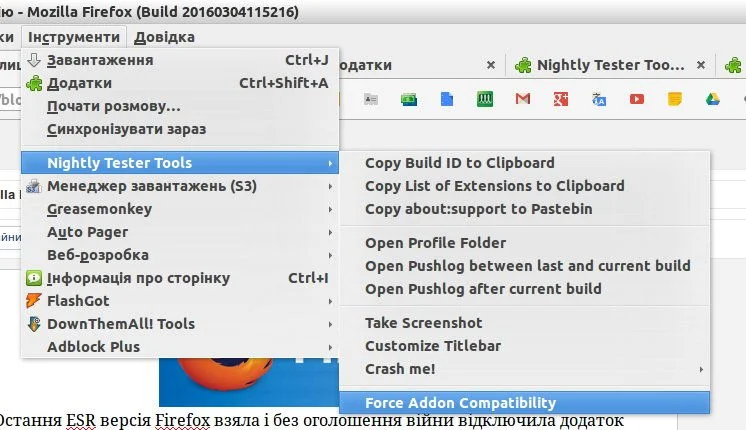Click the YouTube bookmark icon
The image size is (746, 430).
(x=637, y=98)
